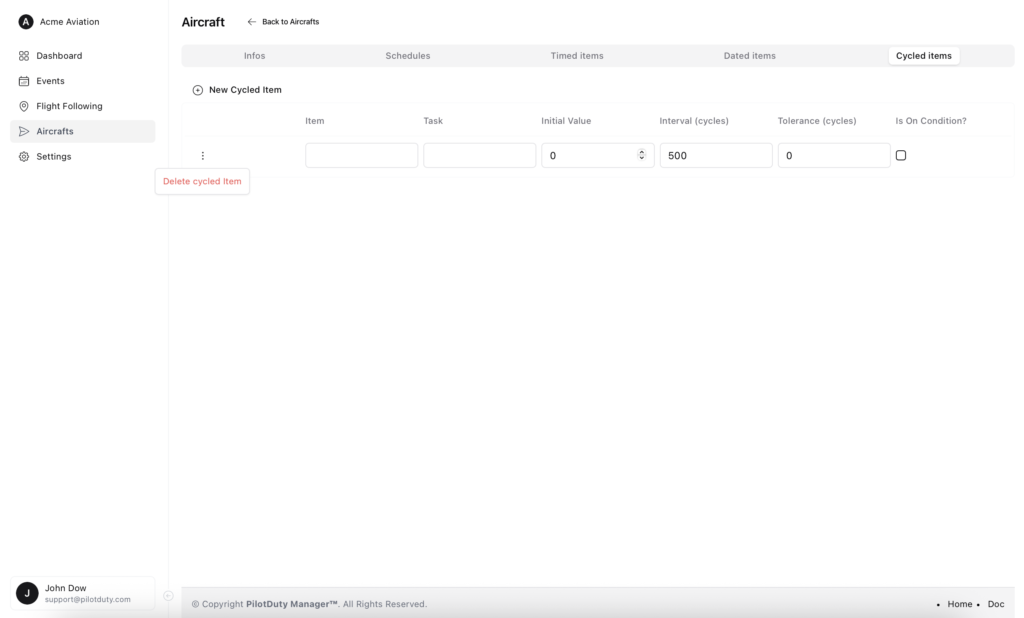Click the Acme Aviation logo avatar
Image resolution: width=1024 pixels, height=618 pixels.
click(26, 22)
